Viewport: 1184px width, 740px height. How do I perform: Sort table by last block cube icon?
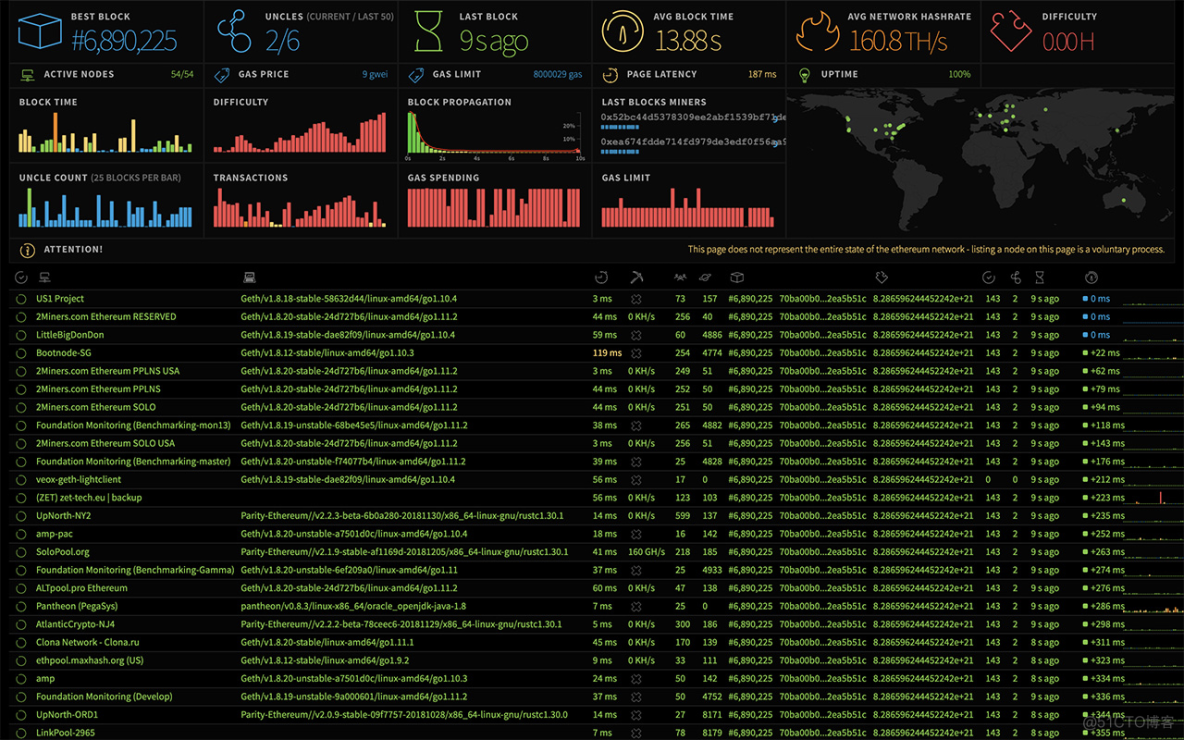point(737,278)
